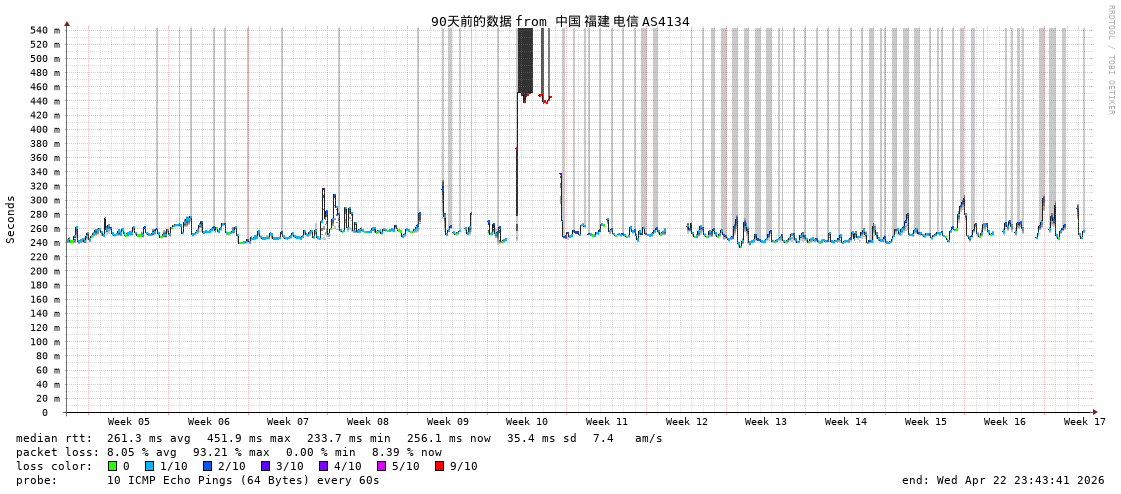
Task: Click the vertical Seconds axis title
Action: click(11, 219)
